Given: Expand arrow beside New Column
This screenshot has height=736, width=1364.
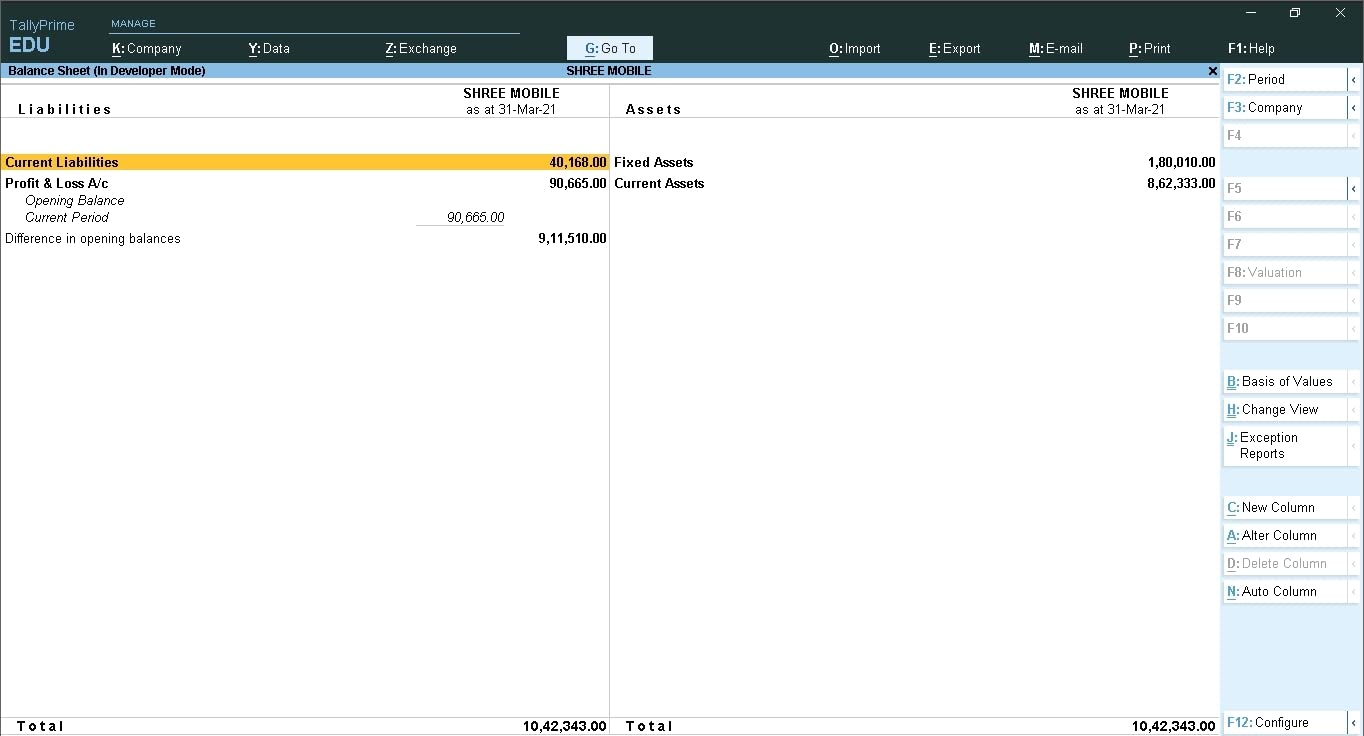Looking at the screenshot, I should click(1353, 507).
